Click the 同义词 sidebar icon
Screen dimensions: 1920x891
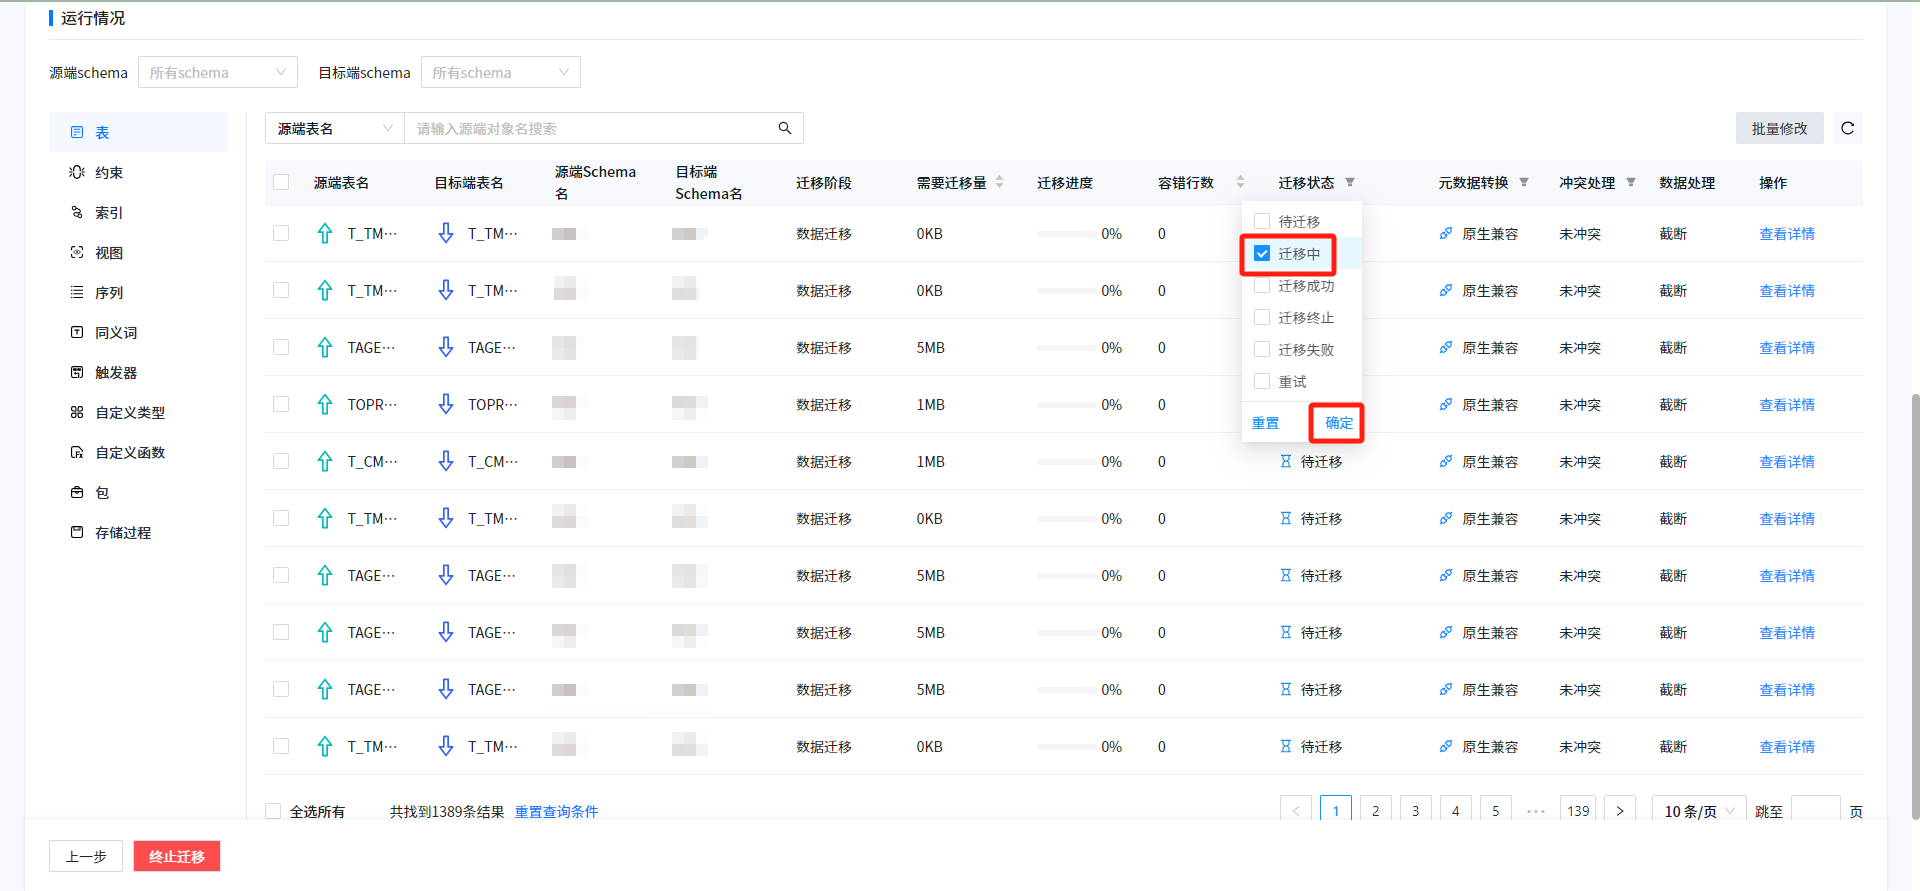tap(77, 332)
